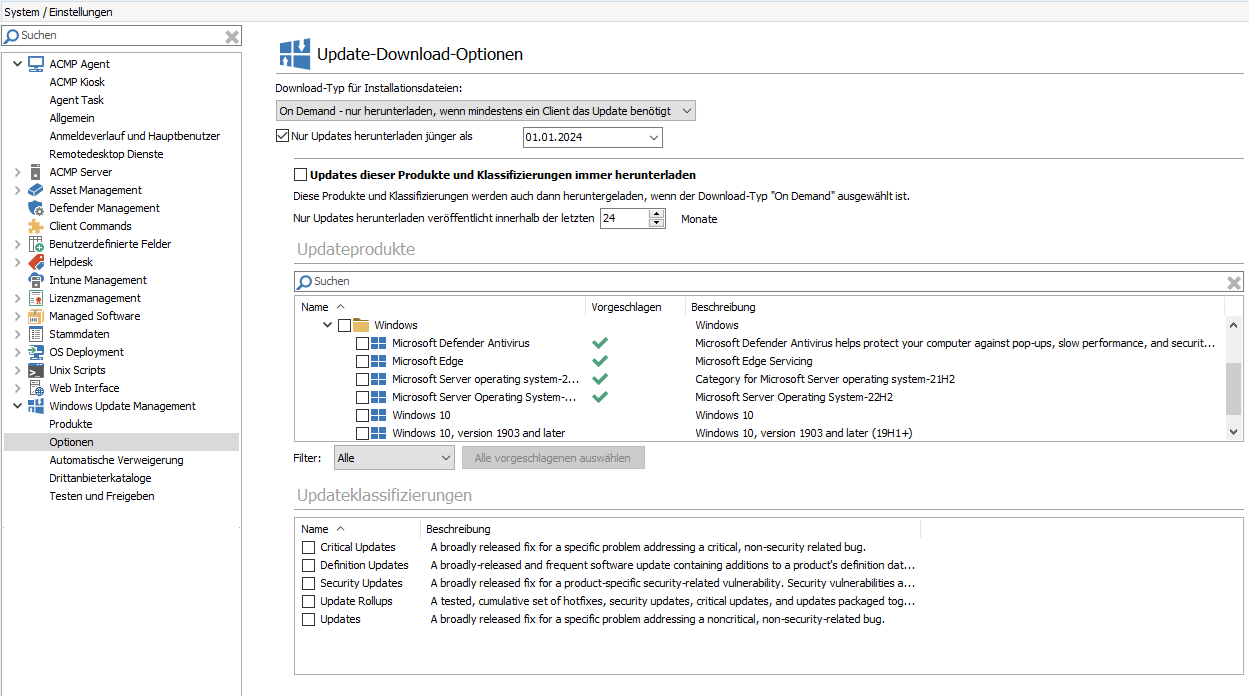This screenshot has width=1251, height=699.
Task: Collapse the Windows Update Management node
Action: click(17, 406)
